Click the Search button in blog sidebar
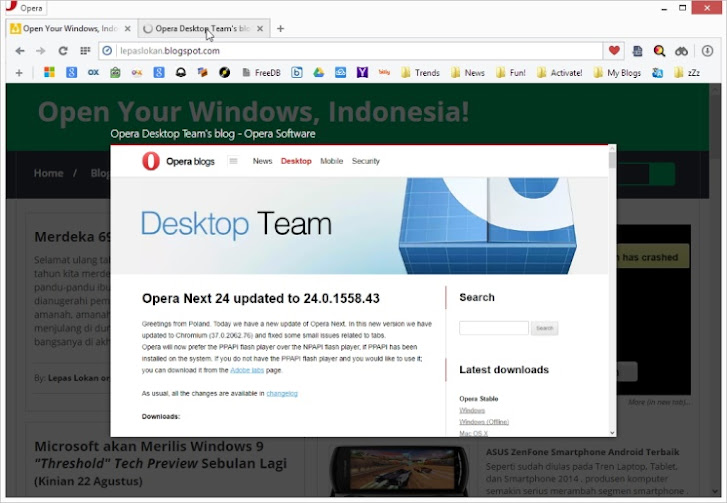 click(544, 328)
